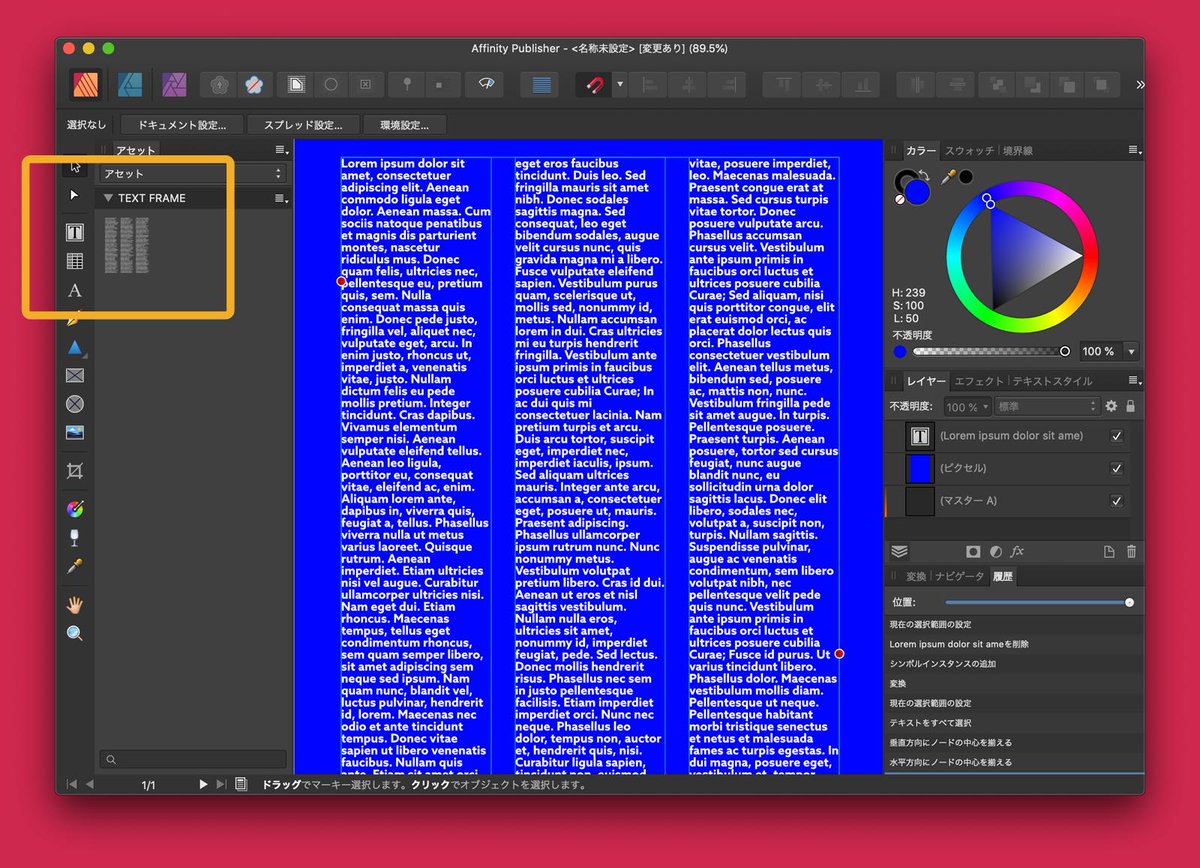Click the assets search field

tap(193, 759)
